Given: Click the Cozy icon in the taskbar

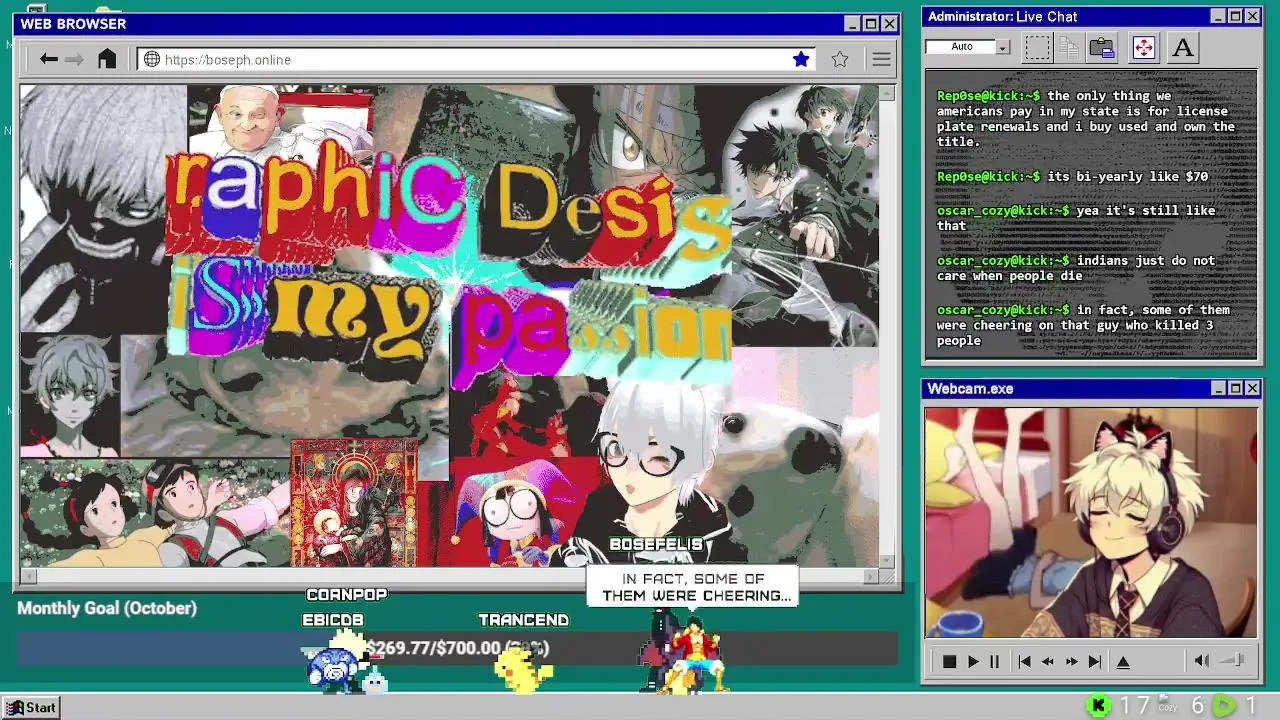Looking at the screenshot, I should 1167,705.
